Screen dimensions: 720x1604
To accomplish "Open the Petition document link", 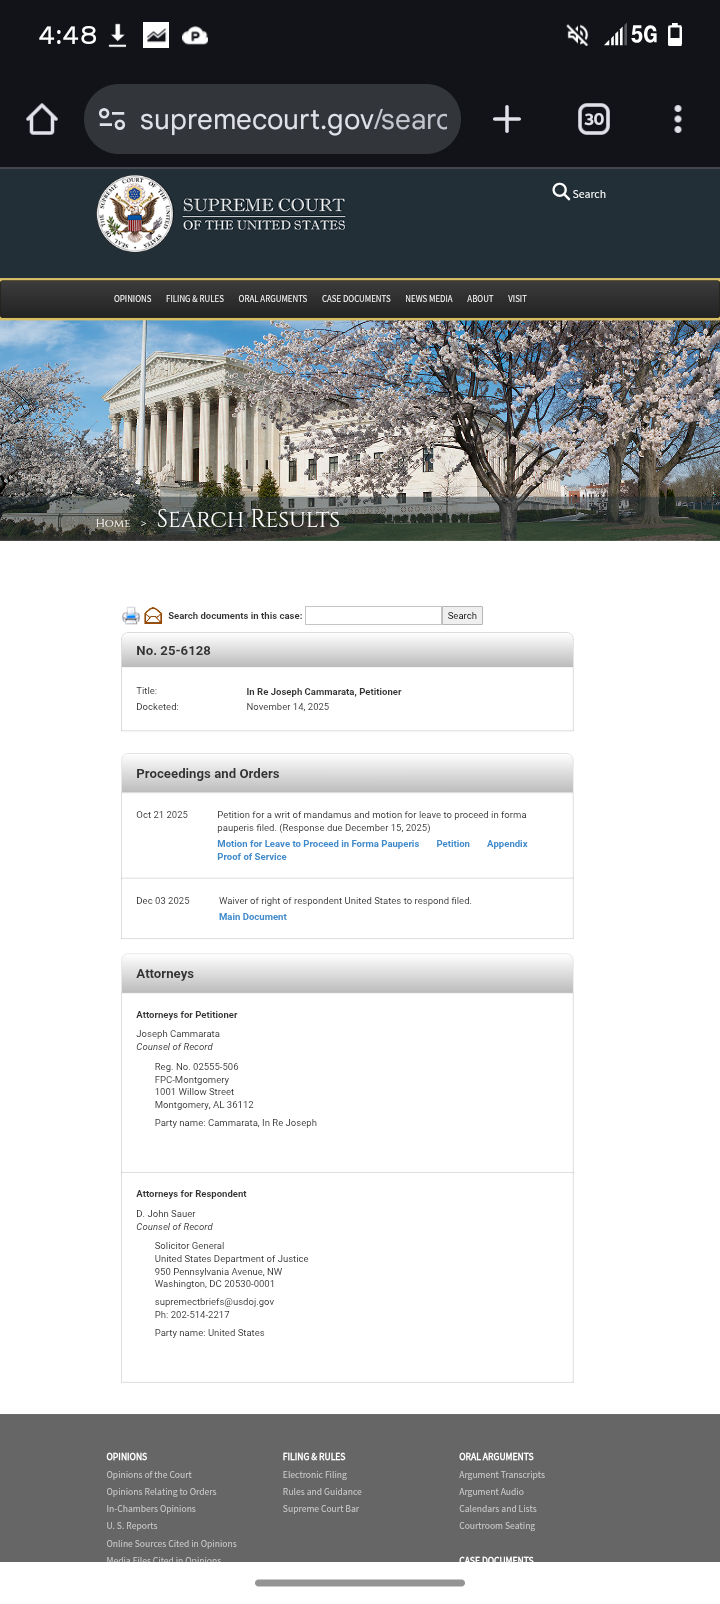I will (453, 844).
